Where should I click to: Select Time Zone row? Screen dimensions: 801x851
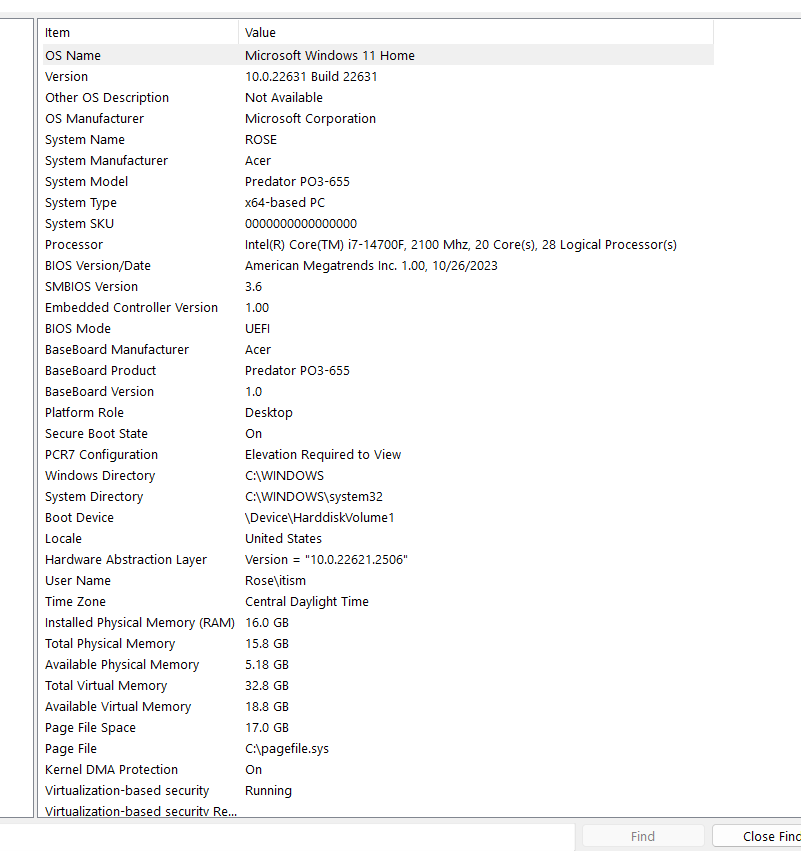click(378, 601)
